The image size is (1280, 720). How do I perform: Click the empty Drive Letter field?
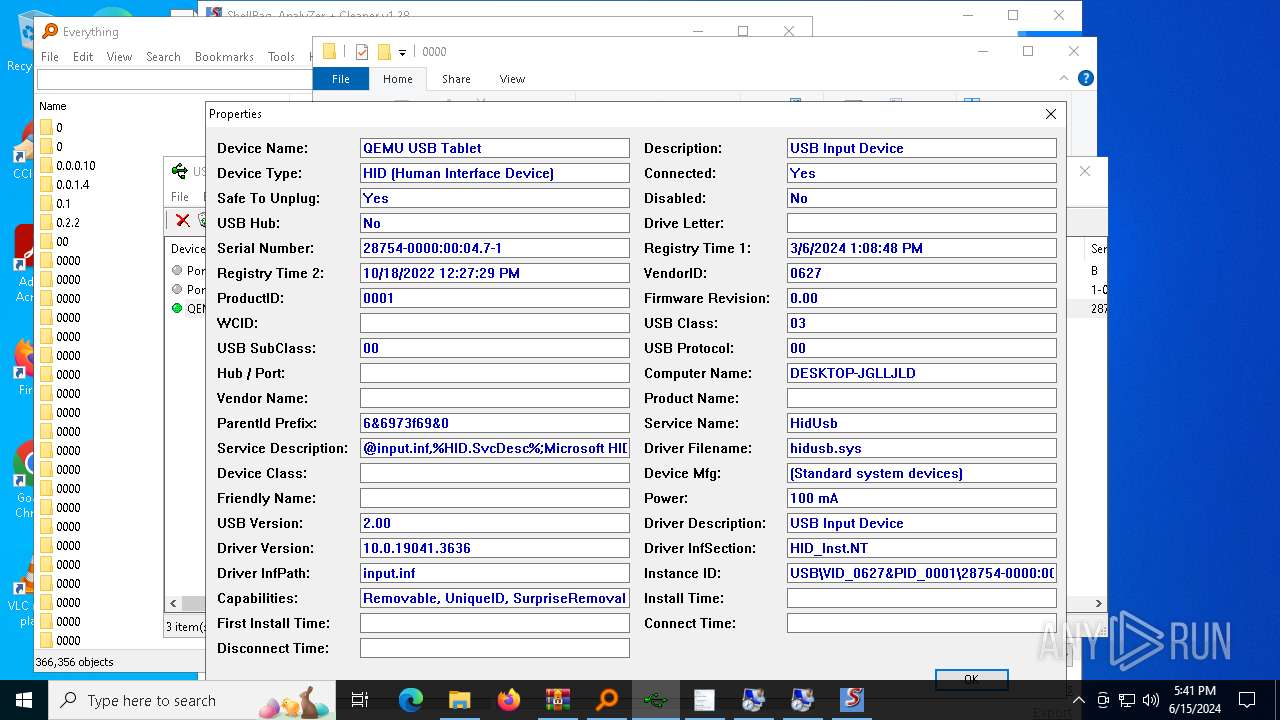click(921, 223)
